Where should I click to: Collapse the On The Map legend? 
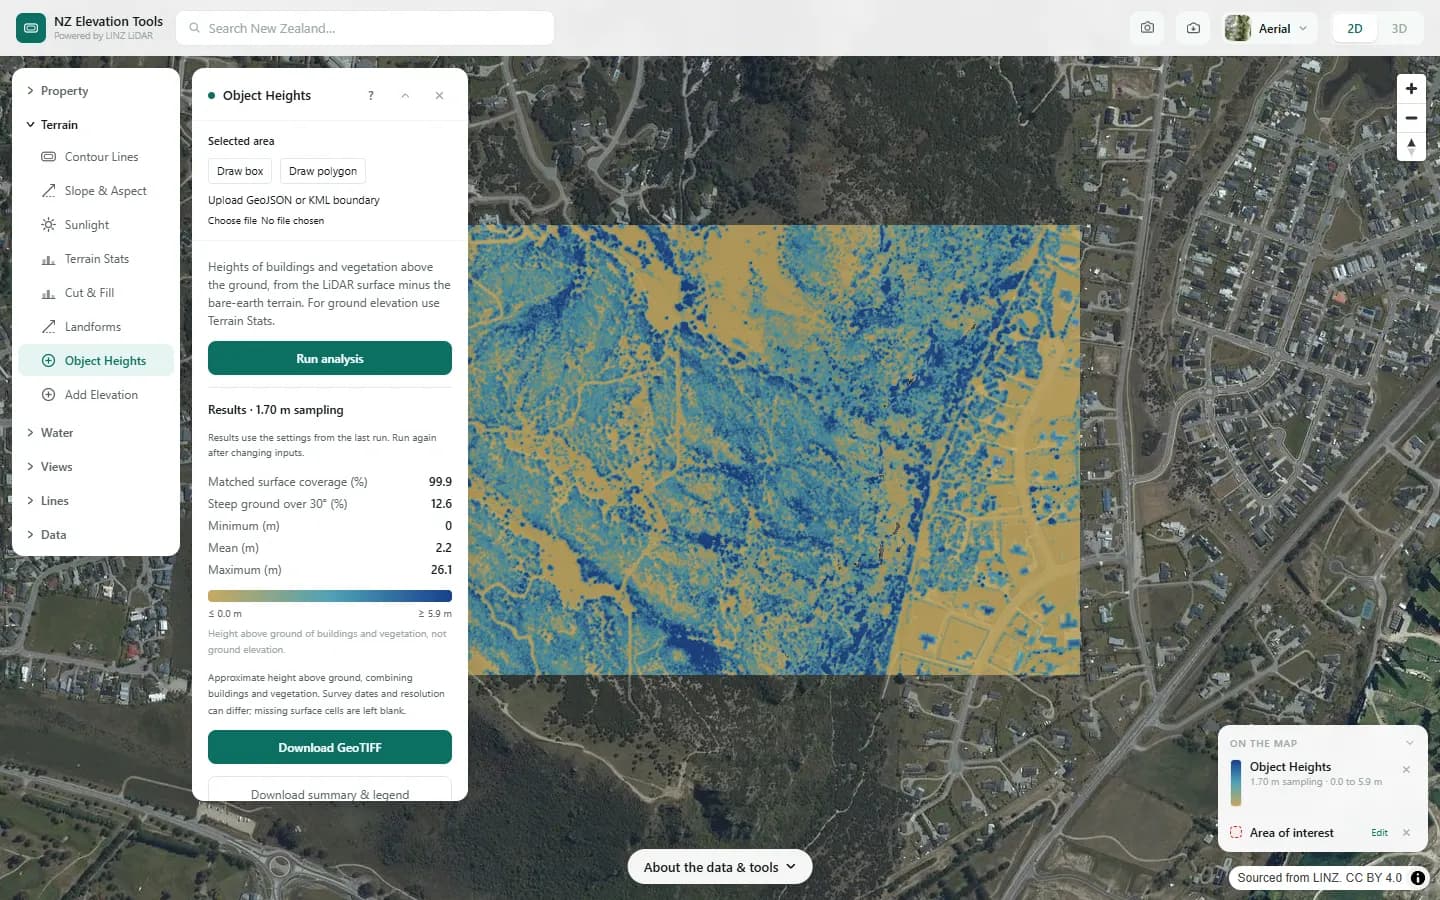pyautogui.click(x=1409, y=743)
